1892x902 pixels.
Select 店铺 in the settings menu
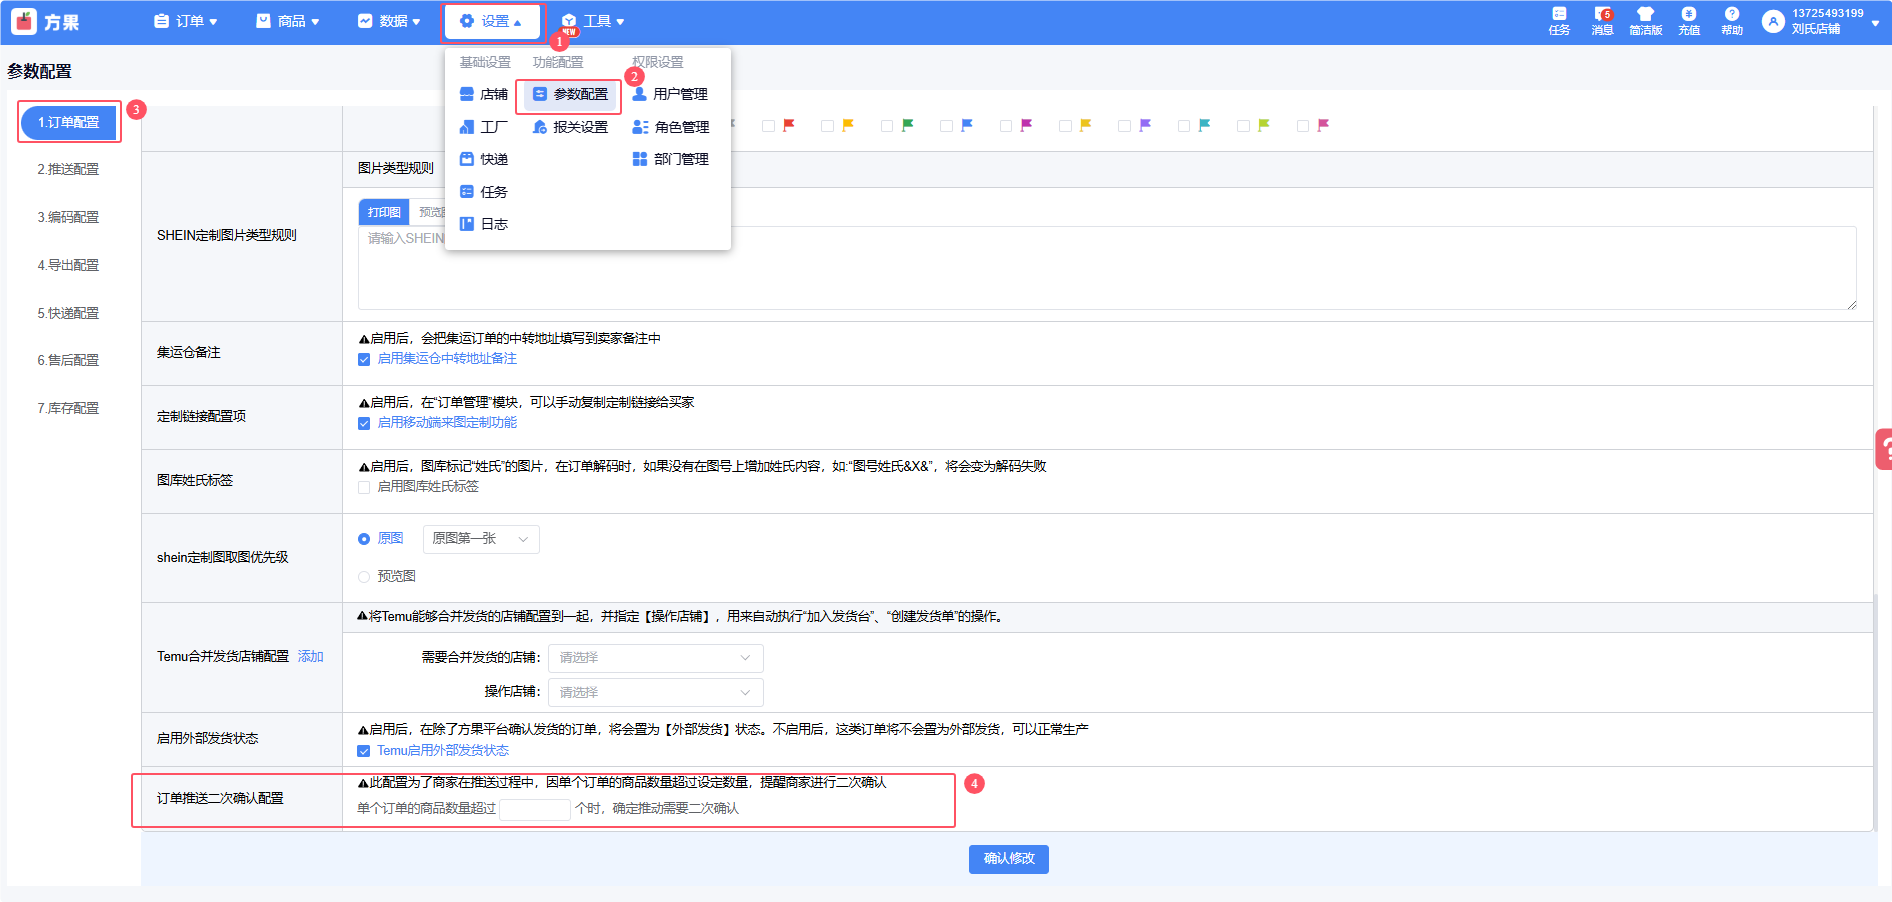(x=484, y=94)
